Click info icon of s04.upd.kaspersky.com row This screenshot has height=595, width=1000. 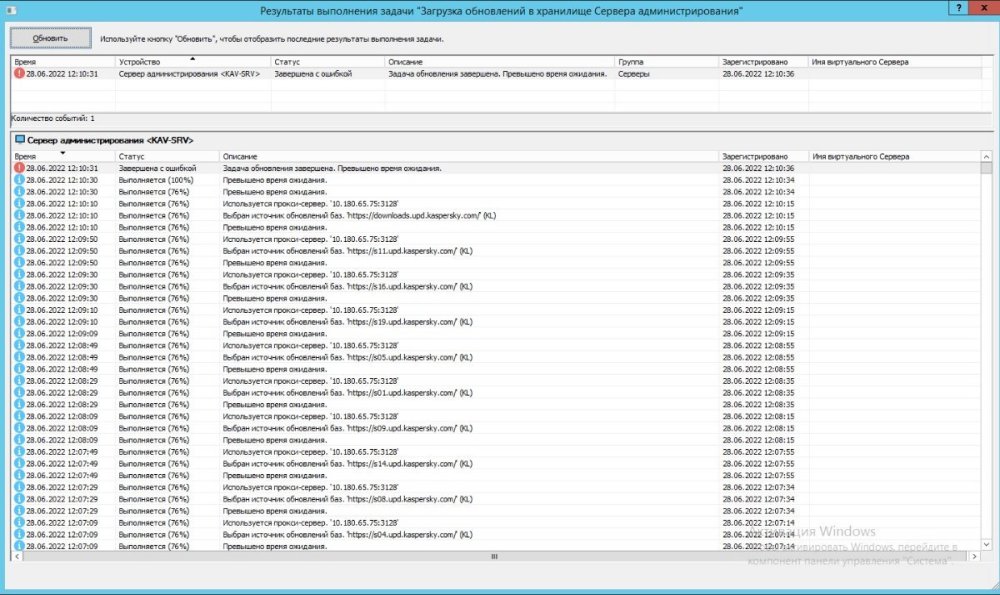pyautogui.click(x=19, y=534)
